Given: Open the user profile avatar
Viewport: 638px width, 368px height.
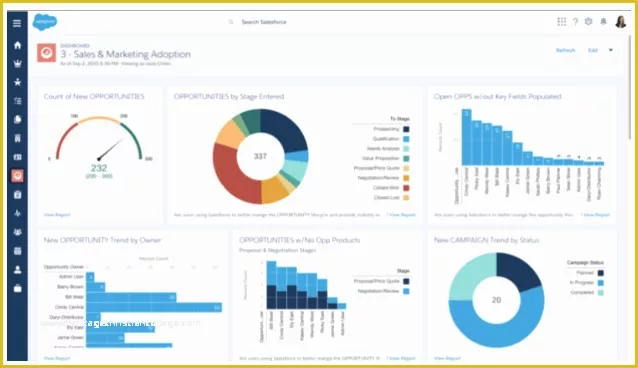Looking at the screenshot, I should (621, 22).
